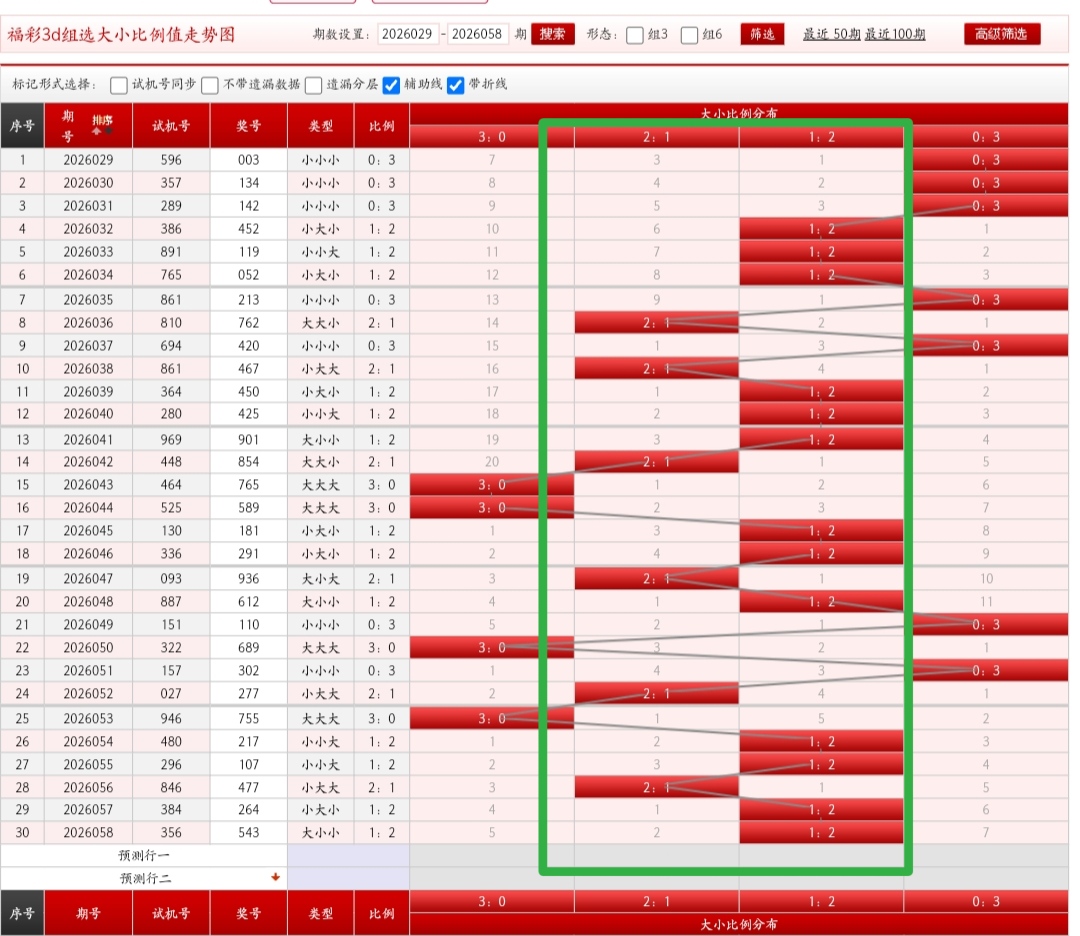This screenshot has height=936, width=1080.
Task: Tick the 组6 form checkbox
Action: tap(690, 35)
